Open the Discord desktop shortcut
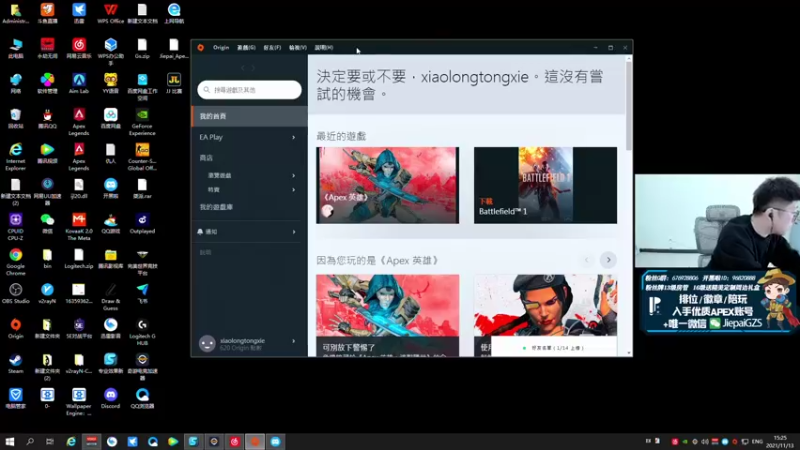 [x=111, y=398]
